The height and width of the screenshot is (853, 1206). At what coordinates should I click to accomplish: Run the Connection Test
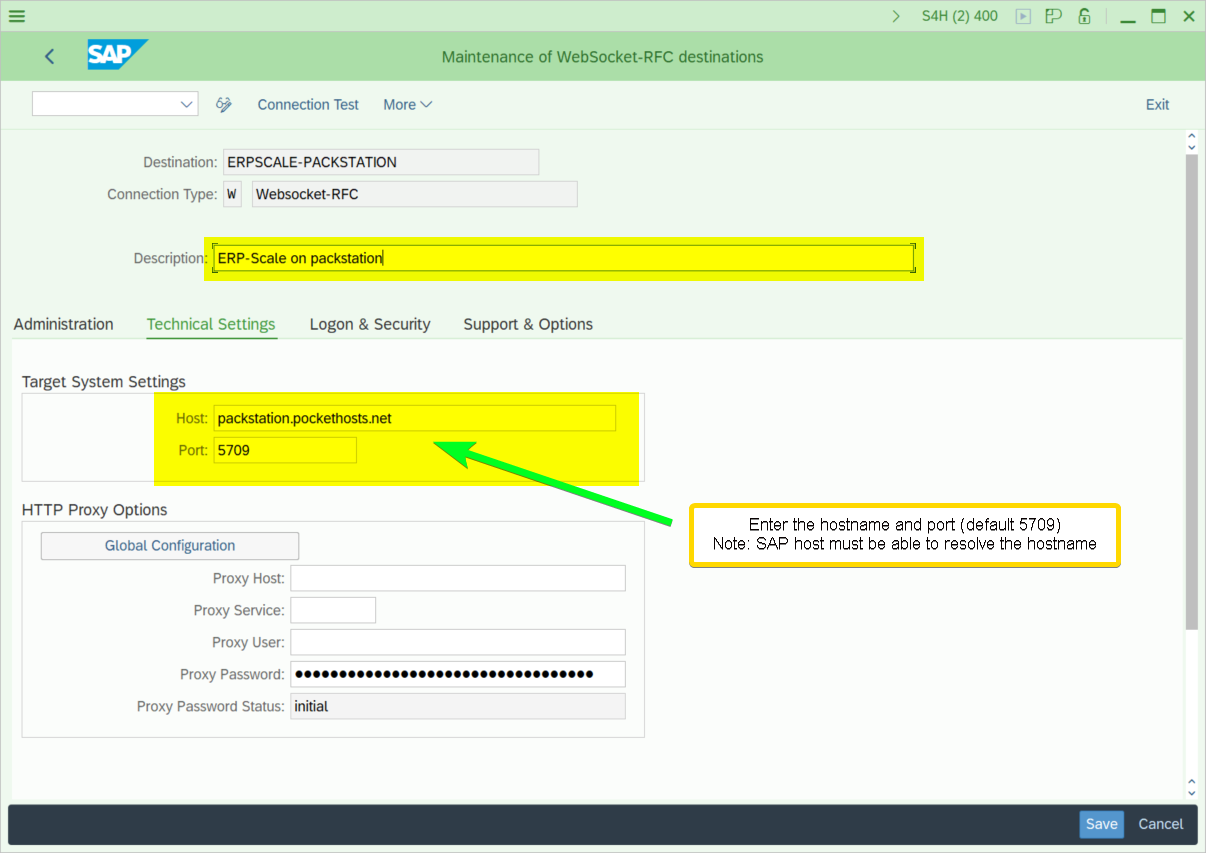[308, 104]
